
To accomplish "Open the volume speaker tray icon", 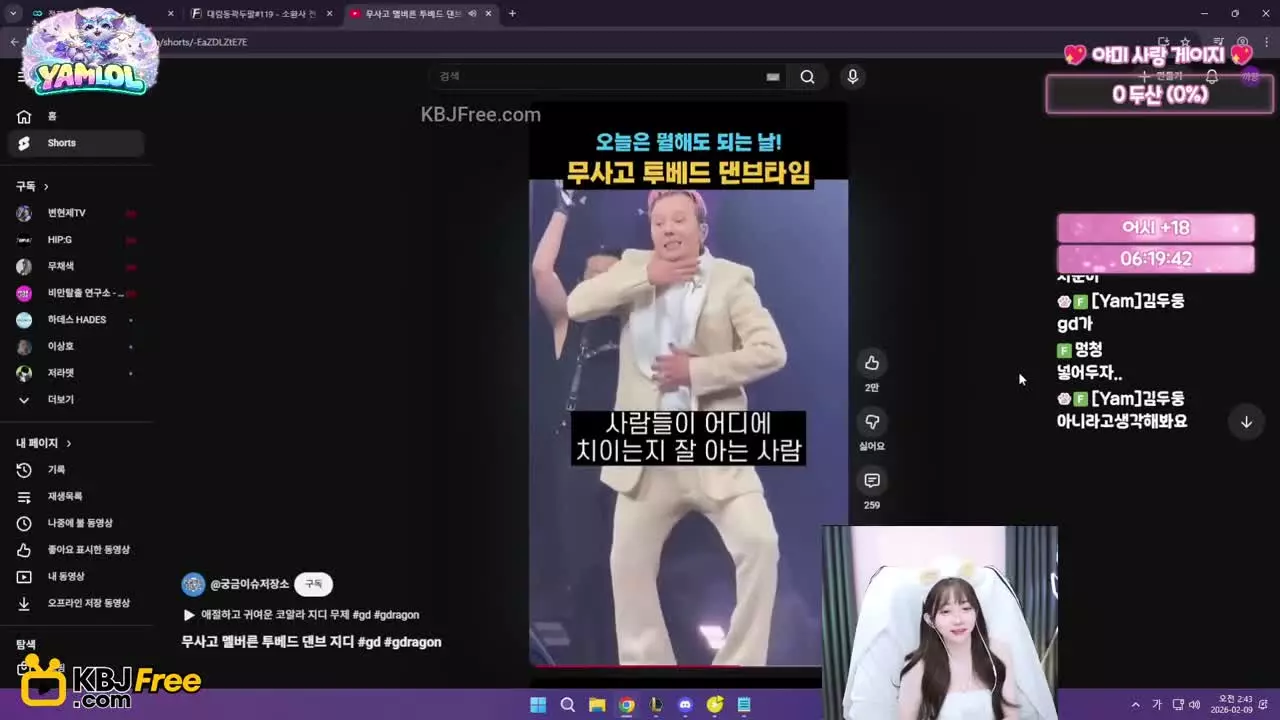I will pyautogui.click(x=1194, y=705).
